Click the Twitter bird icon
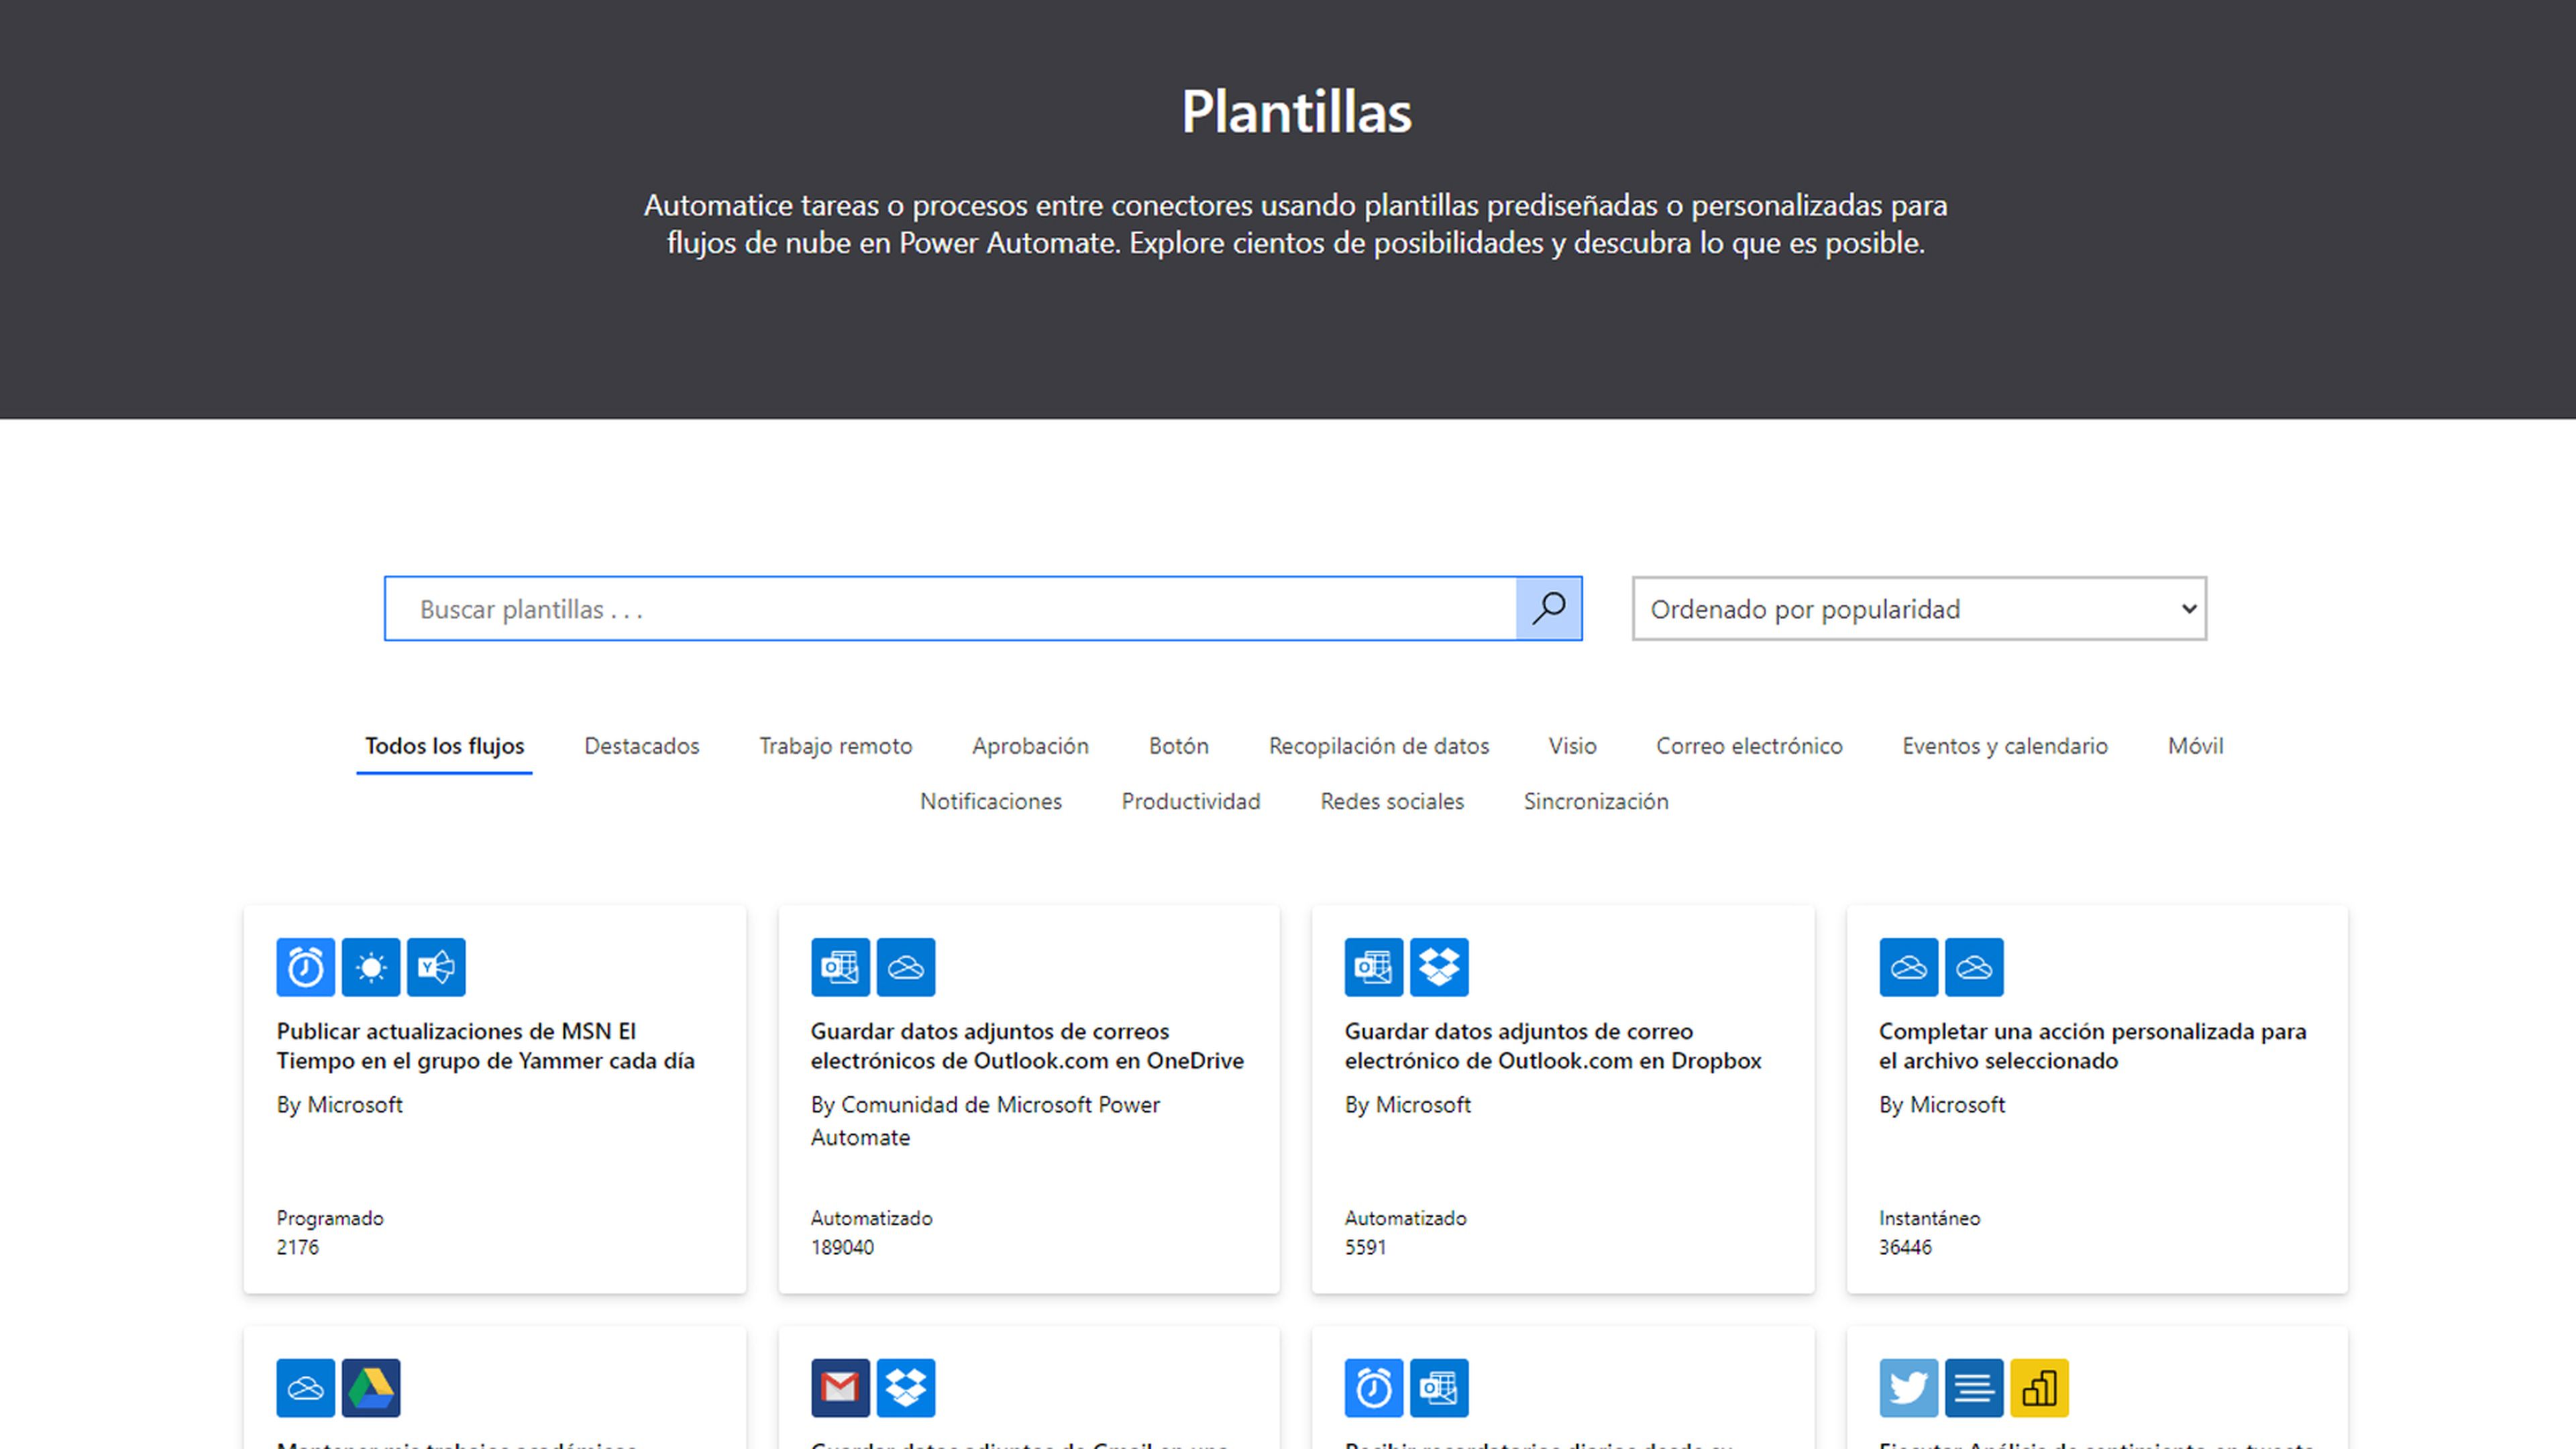This screenshot has width=2576, height=1449. pos(1908,1388)
